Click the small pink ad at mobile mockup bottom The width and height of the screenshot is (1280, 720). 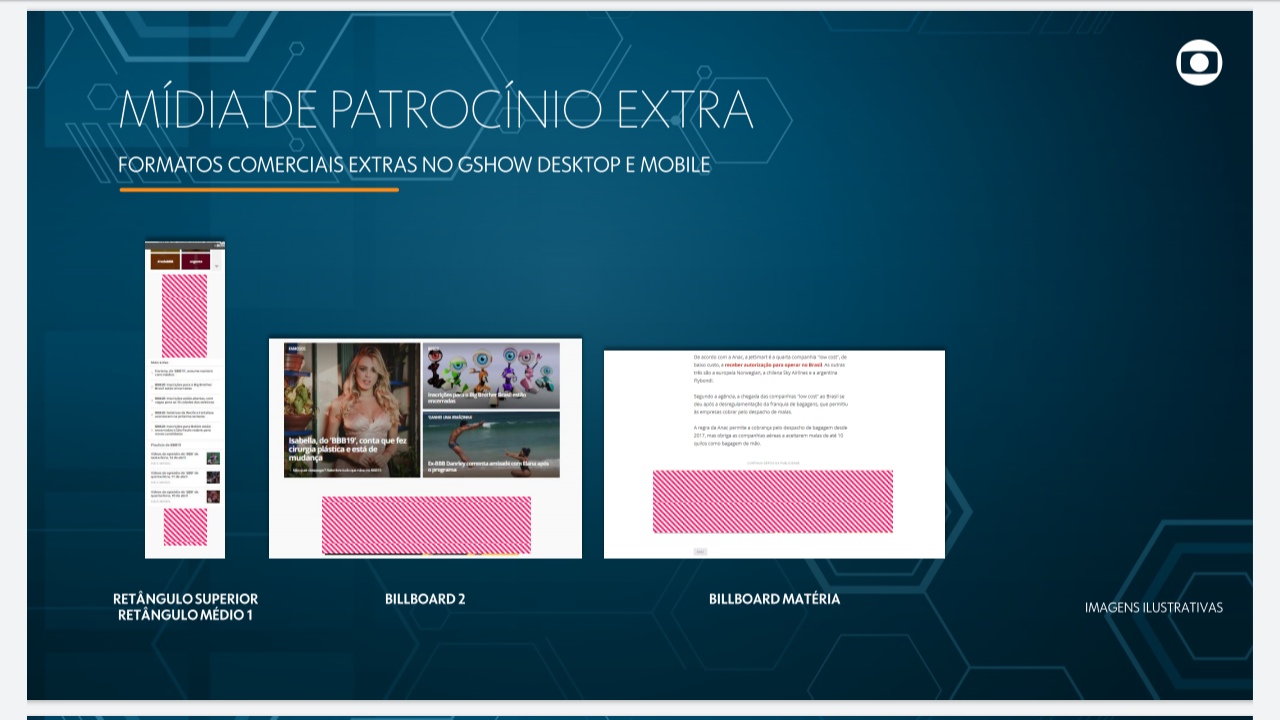click(185, 527)
